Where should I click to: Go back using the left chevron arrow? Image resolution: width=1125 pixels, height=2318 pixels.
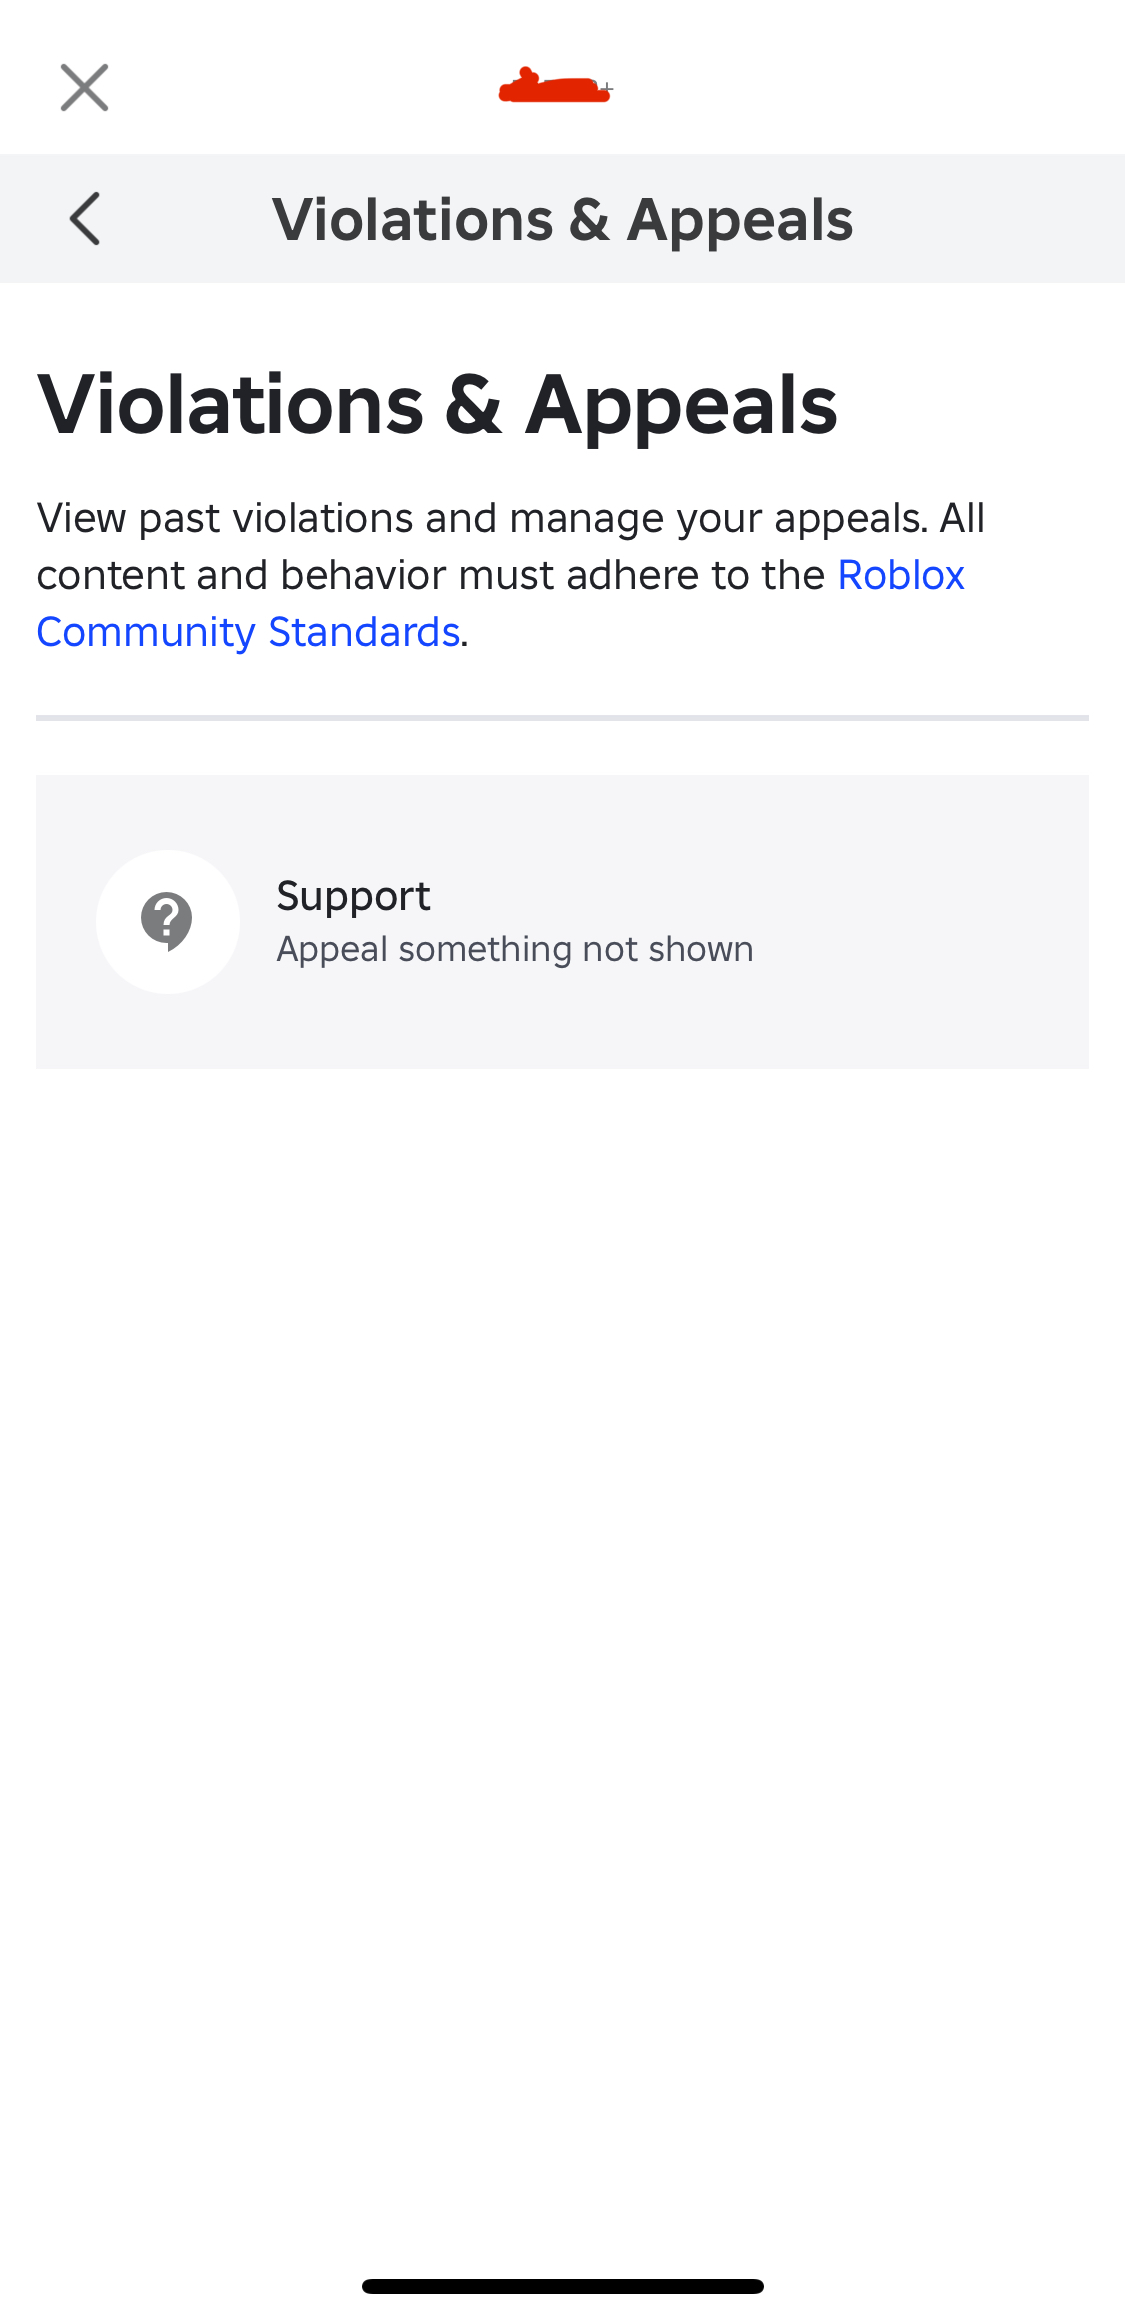pos(85,219)
